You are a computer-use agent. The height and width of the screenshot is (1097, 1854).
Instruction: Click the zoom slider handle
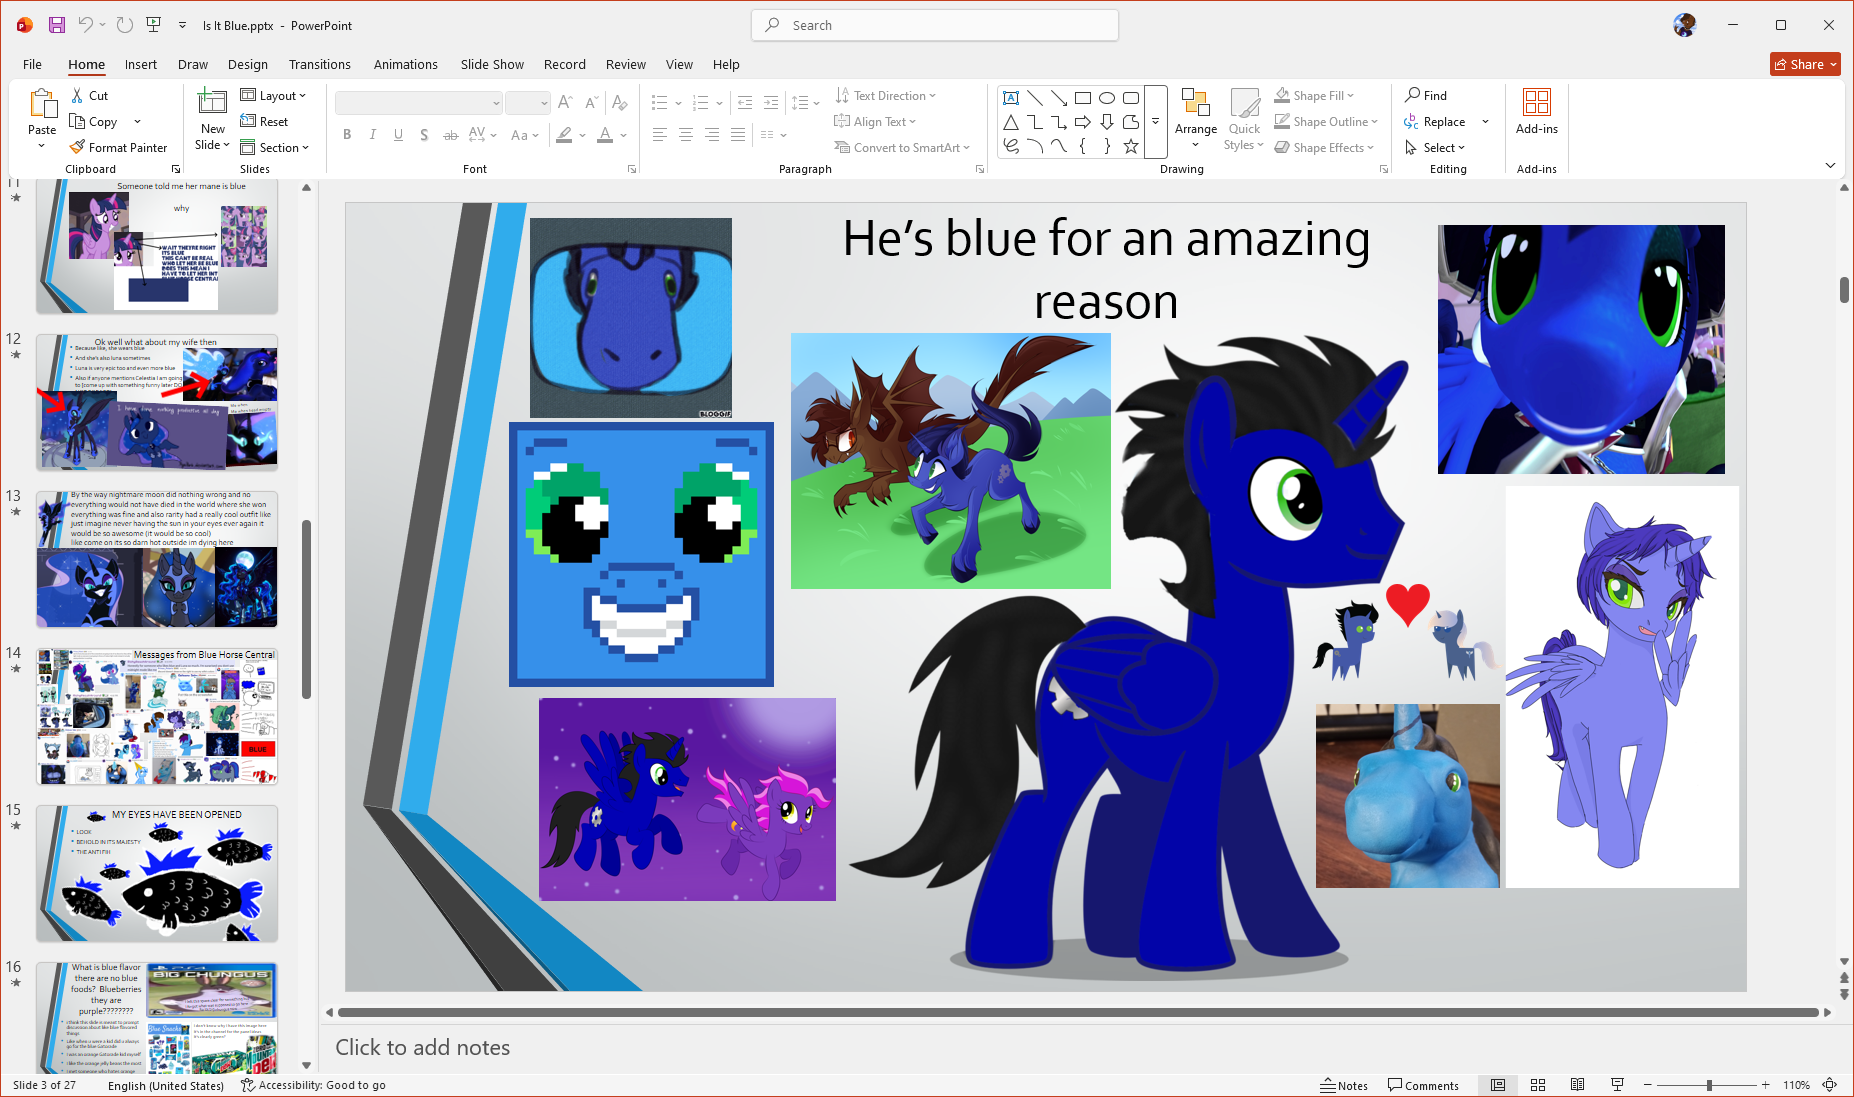(x=1709, y=1085)
